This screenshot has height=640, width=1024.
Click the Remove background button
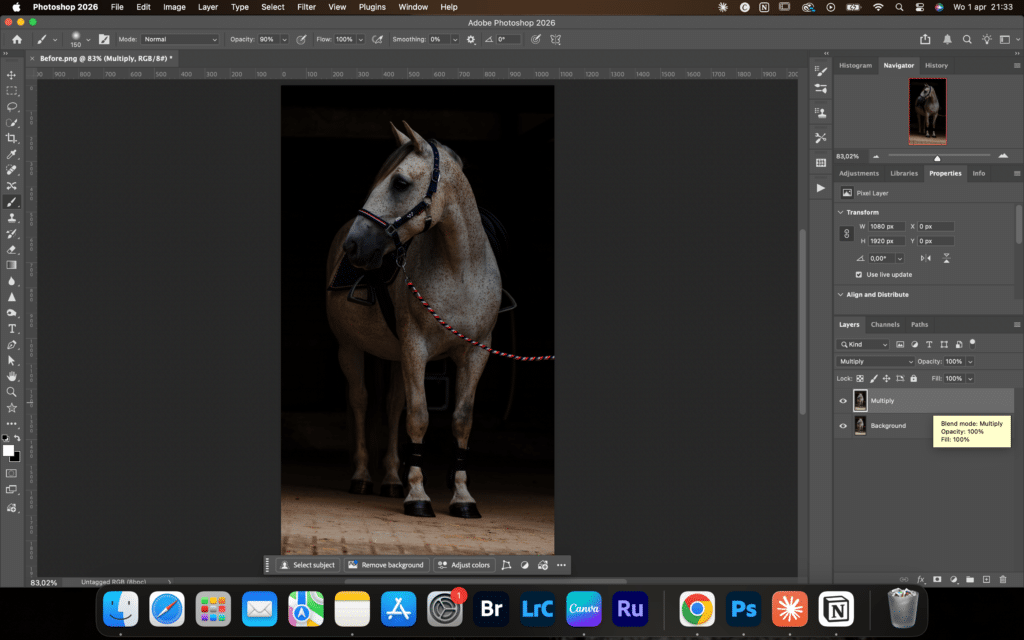(x=386, y=565)
